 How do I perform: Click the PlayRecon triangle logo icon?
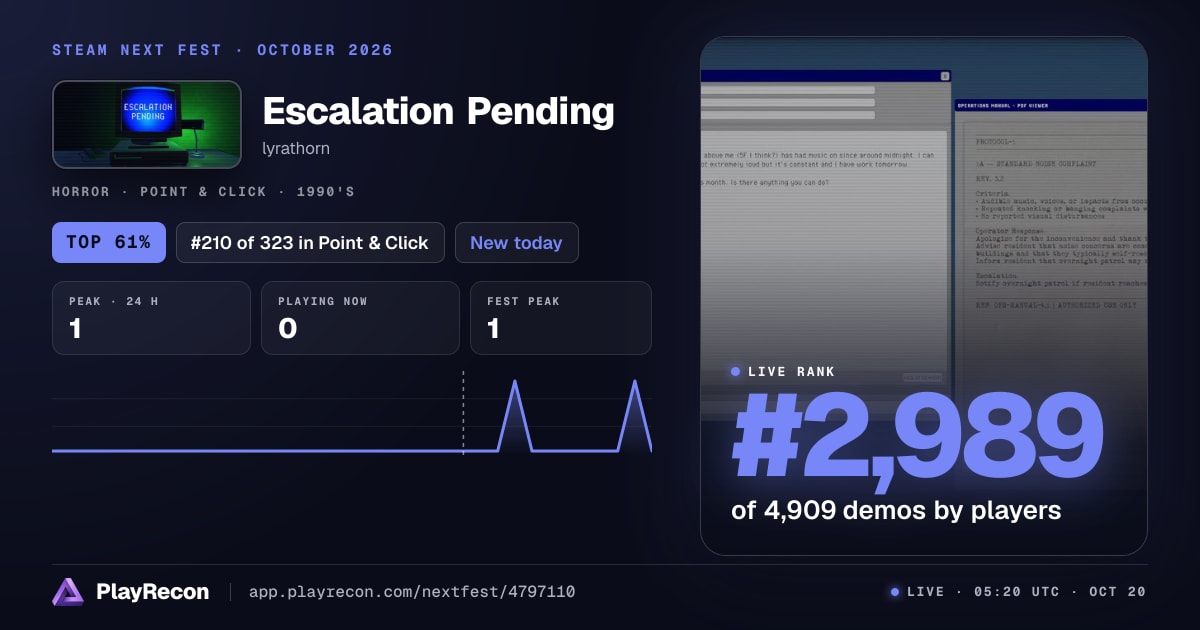point(68,592)
